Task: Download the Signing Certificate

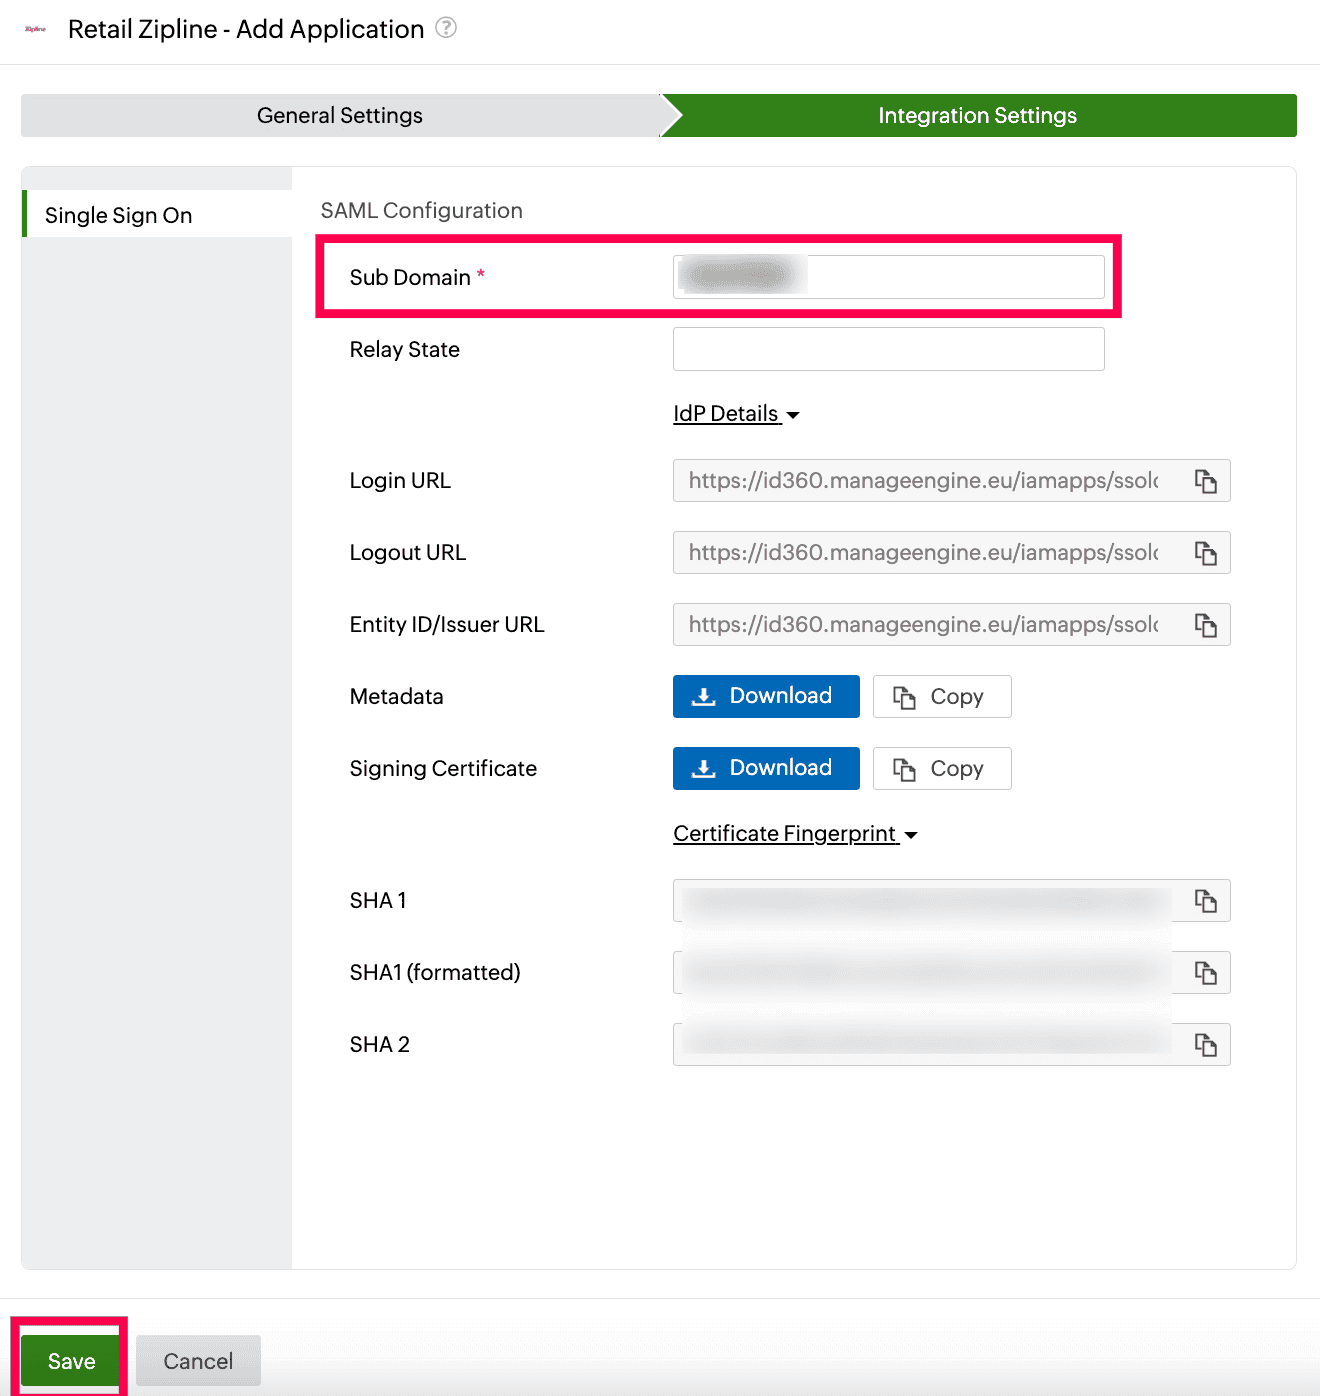Action: pos(766,768)
